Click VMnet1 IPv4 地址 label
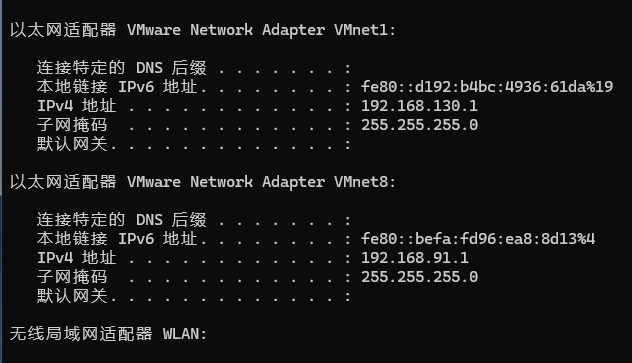 point(77,106)
